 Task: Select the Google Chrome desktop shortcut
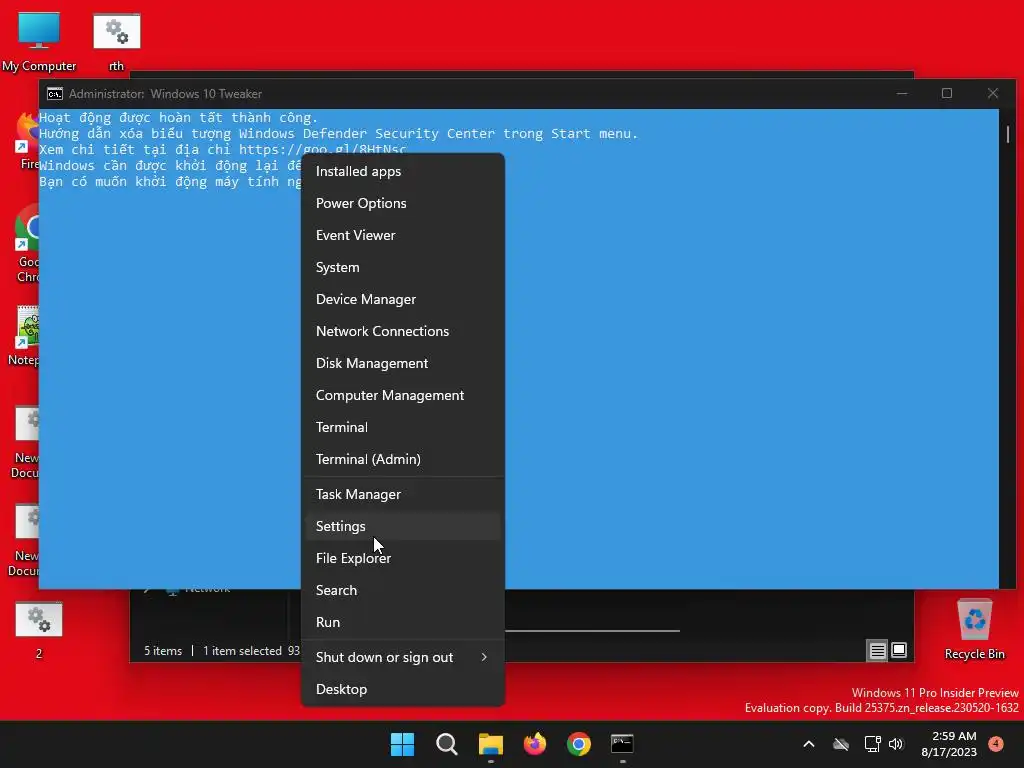[27, 244]
